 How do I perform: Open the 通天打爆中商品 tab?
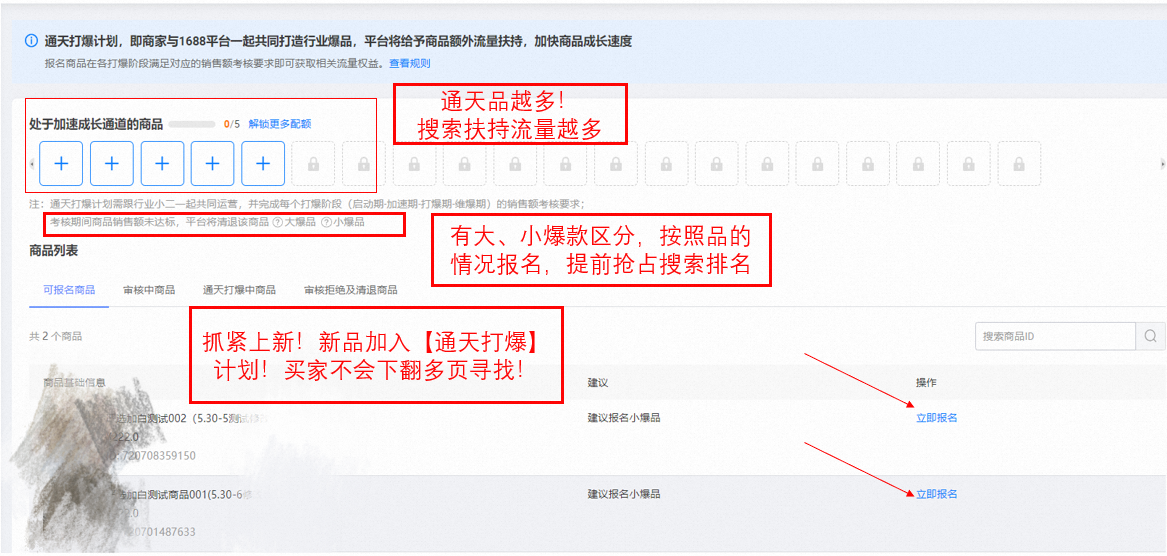point(239,290)
